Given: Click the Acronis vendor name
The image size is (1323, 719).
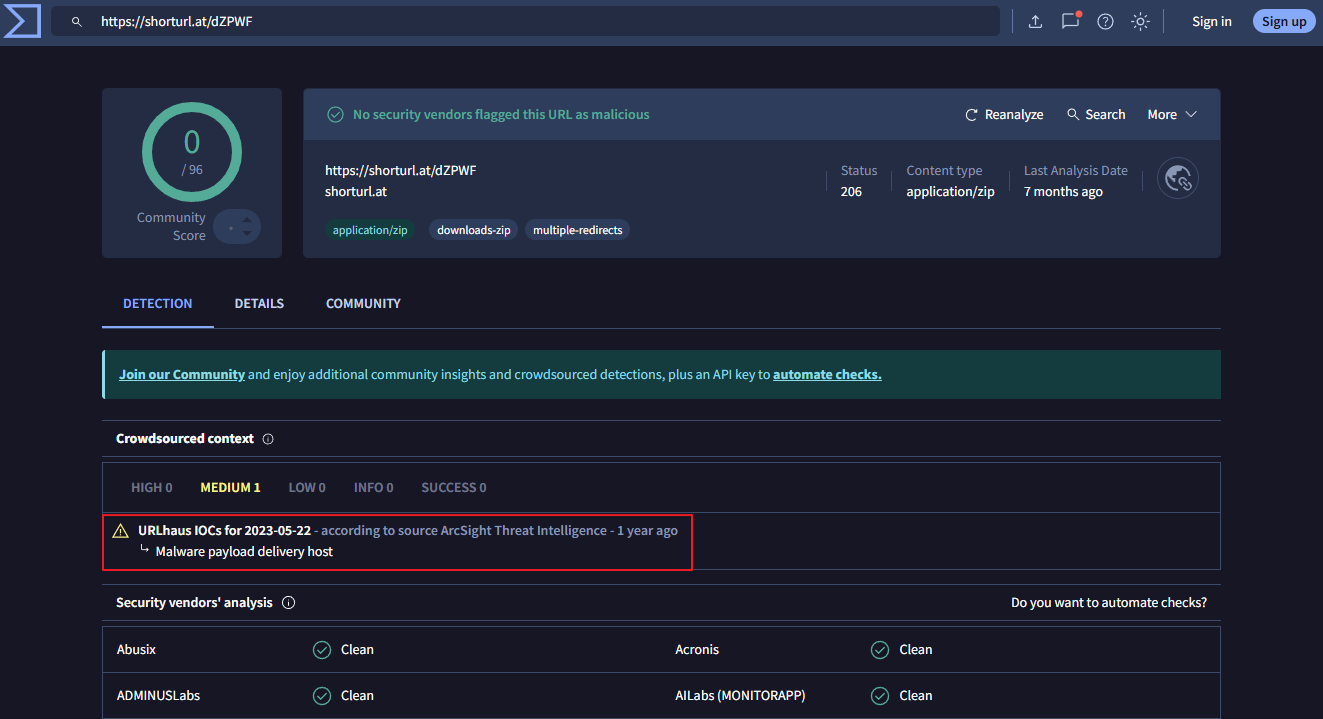Looking at the screenshot, I should point(697,650).
